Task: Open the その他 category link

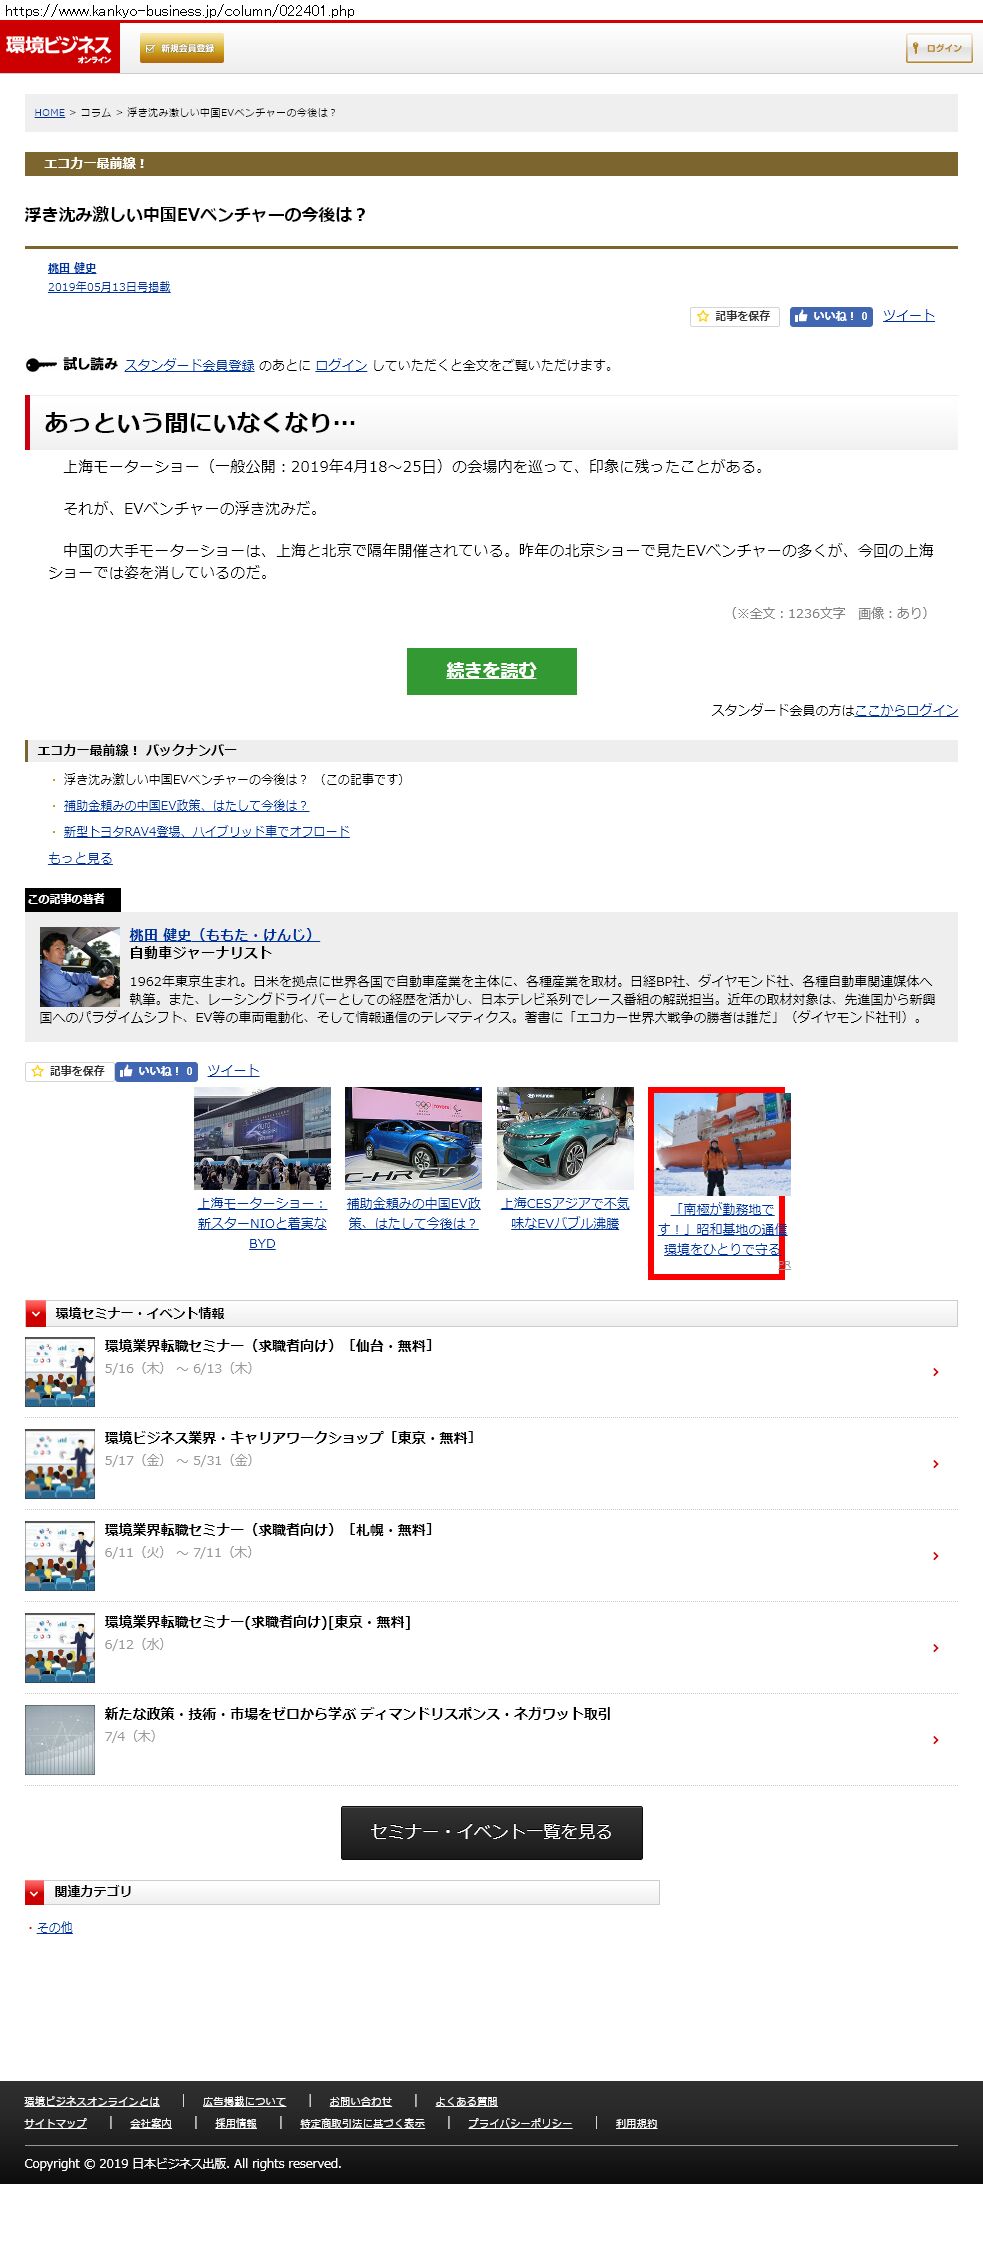Action: click(x=55, y=1927)
